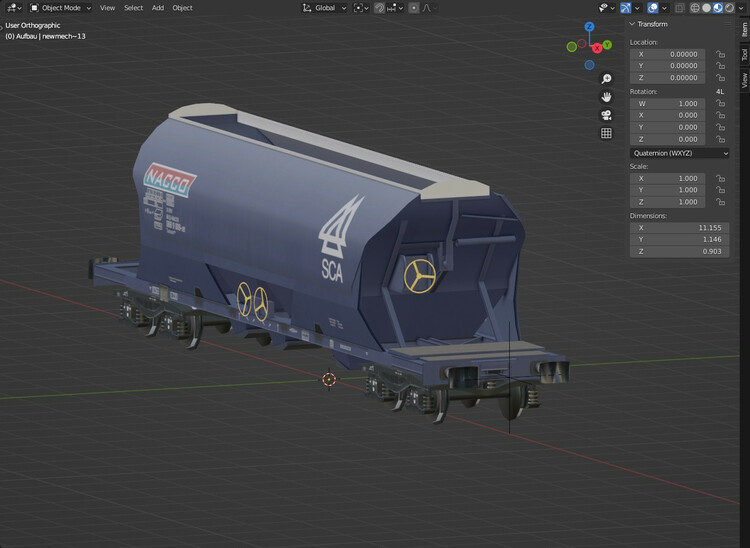This screenshot has height=548, width=750.
Task: Open object type visibility dropdown
Action: [x=607, y=8]
